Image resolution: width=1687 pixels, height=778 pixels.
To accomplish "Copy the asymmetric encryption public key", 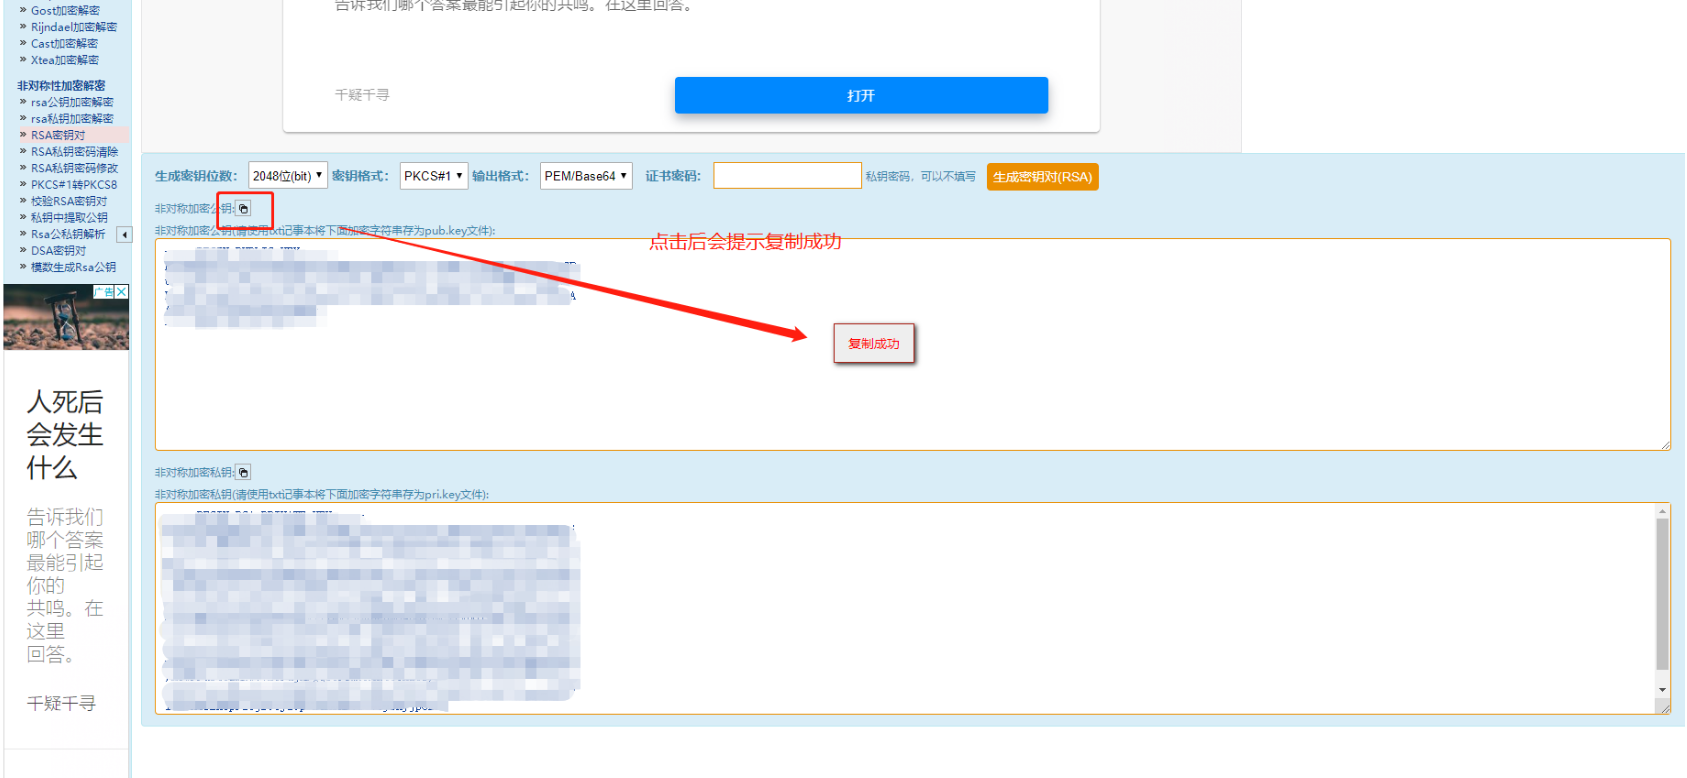I will click(243, 209).
